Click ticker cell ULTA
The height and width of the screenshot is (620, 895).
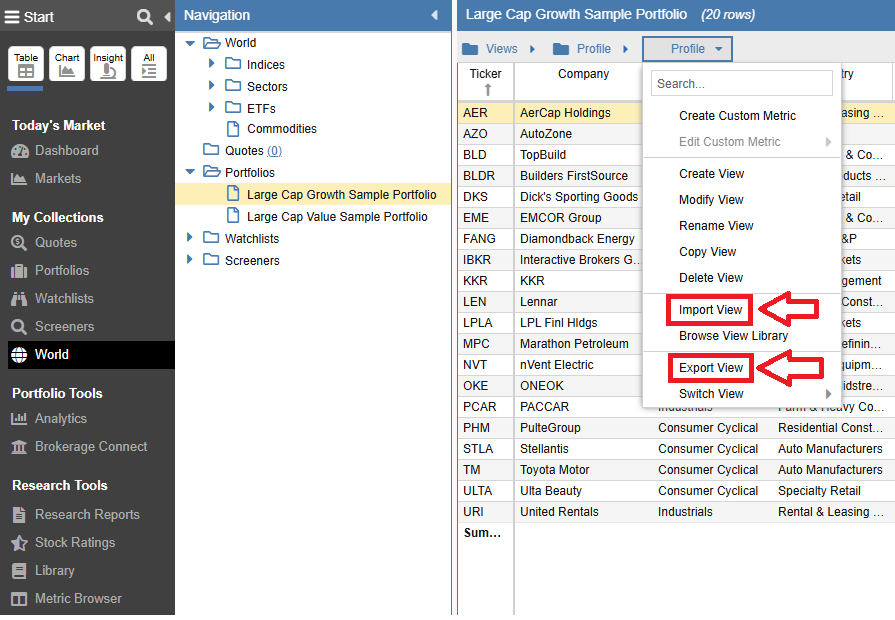pos(477,491)
